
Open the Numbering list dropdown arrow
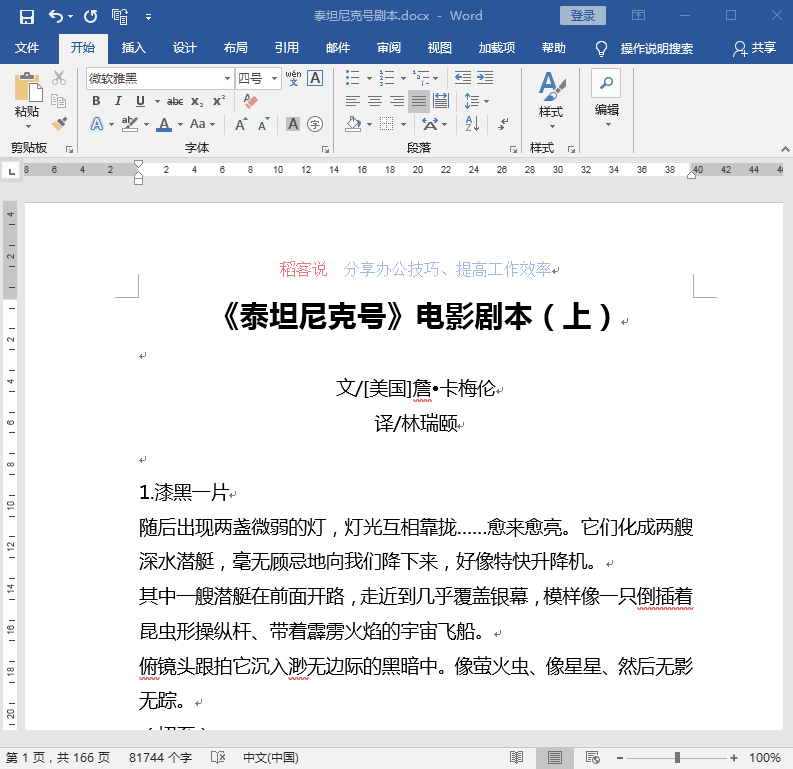pyautogui.click(x=403, y=78)
